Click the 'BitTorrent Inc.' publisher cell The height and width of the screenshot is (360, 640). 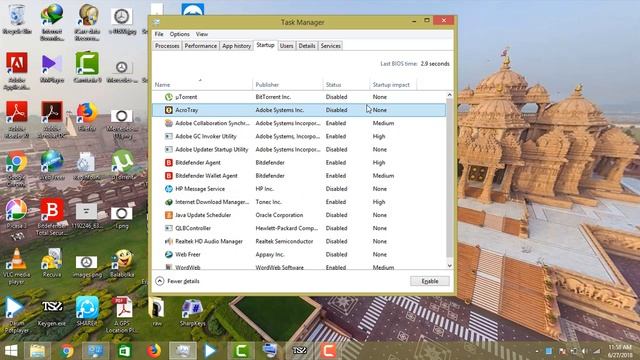273,97
